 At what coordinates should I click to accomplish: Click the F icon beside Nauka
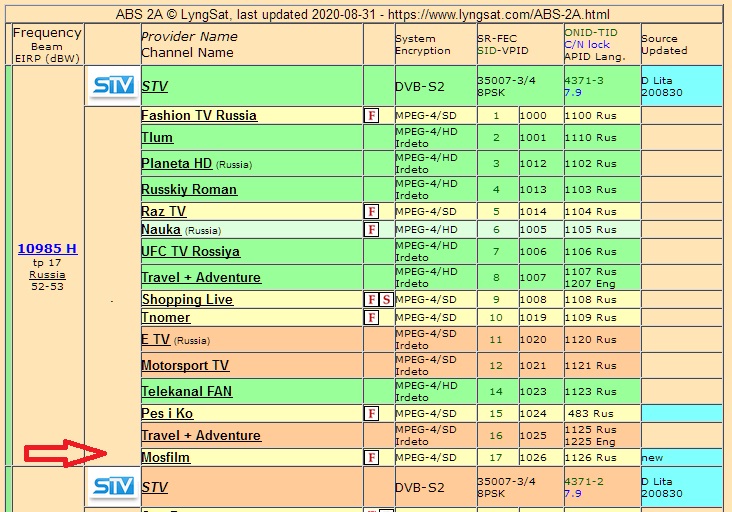tap(371, 230)
